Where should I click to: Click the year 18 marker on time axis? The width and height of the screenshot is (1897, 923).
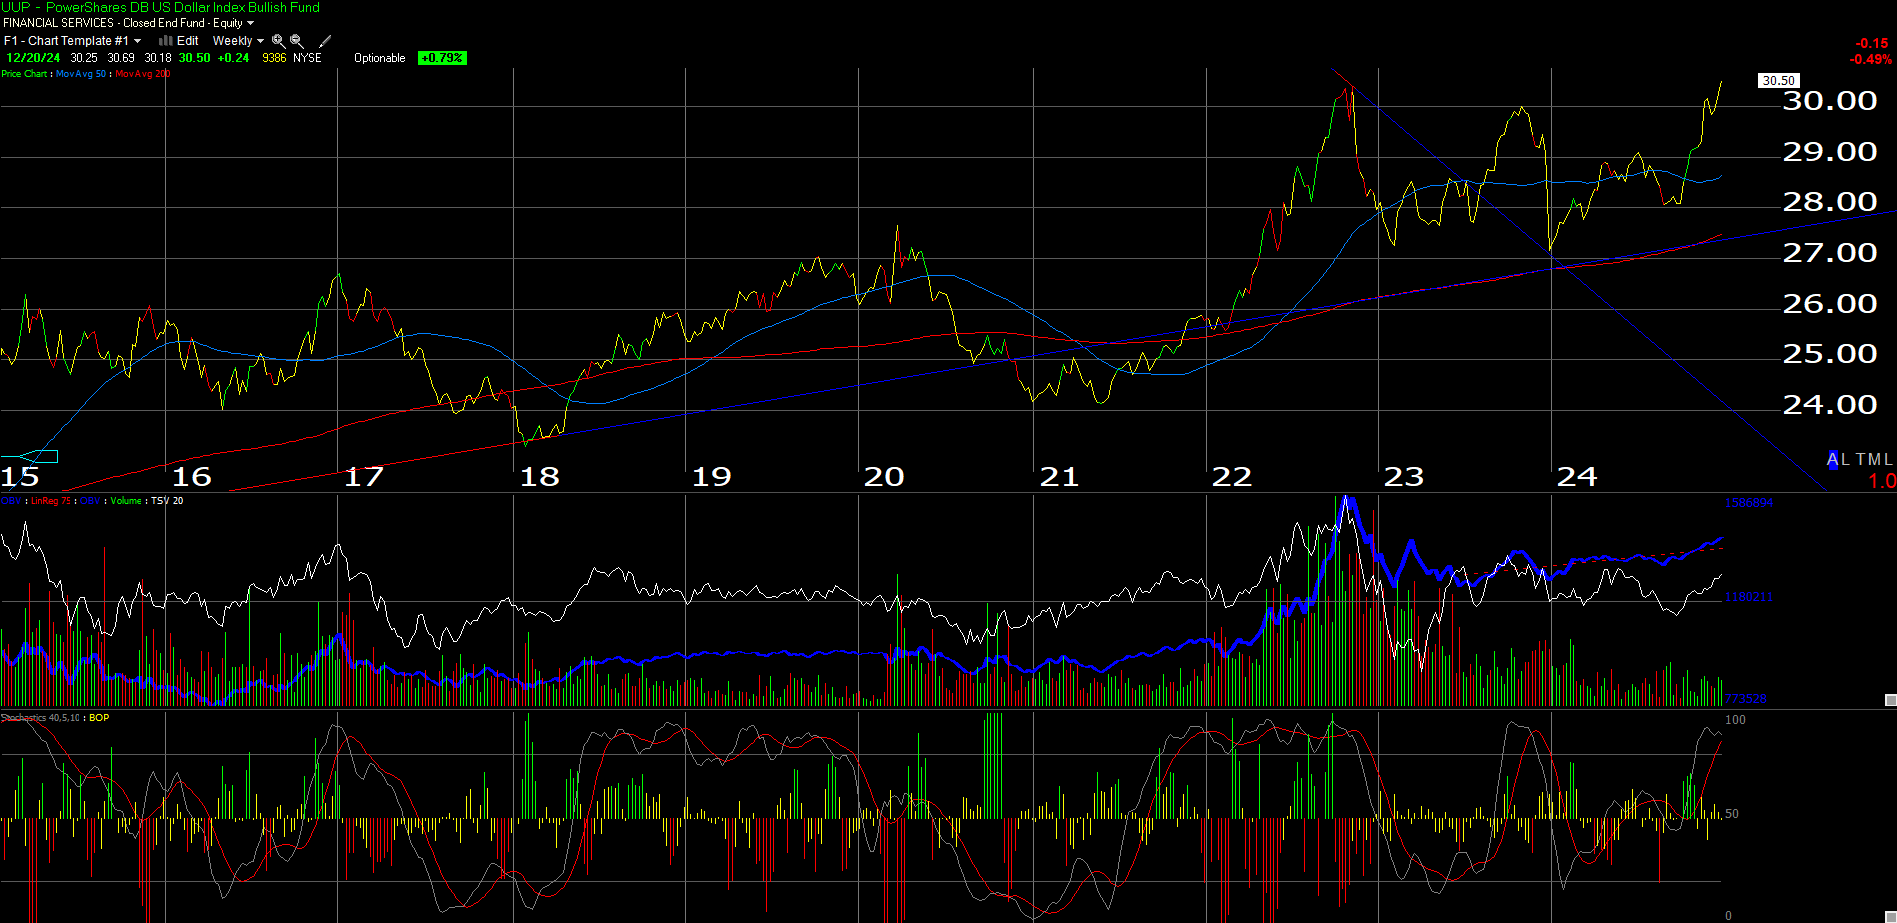click(540, 477)
